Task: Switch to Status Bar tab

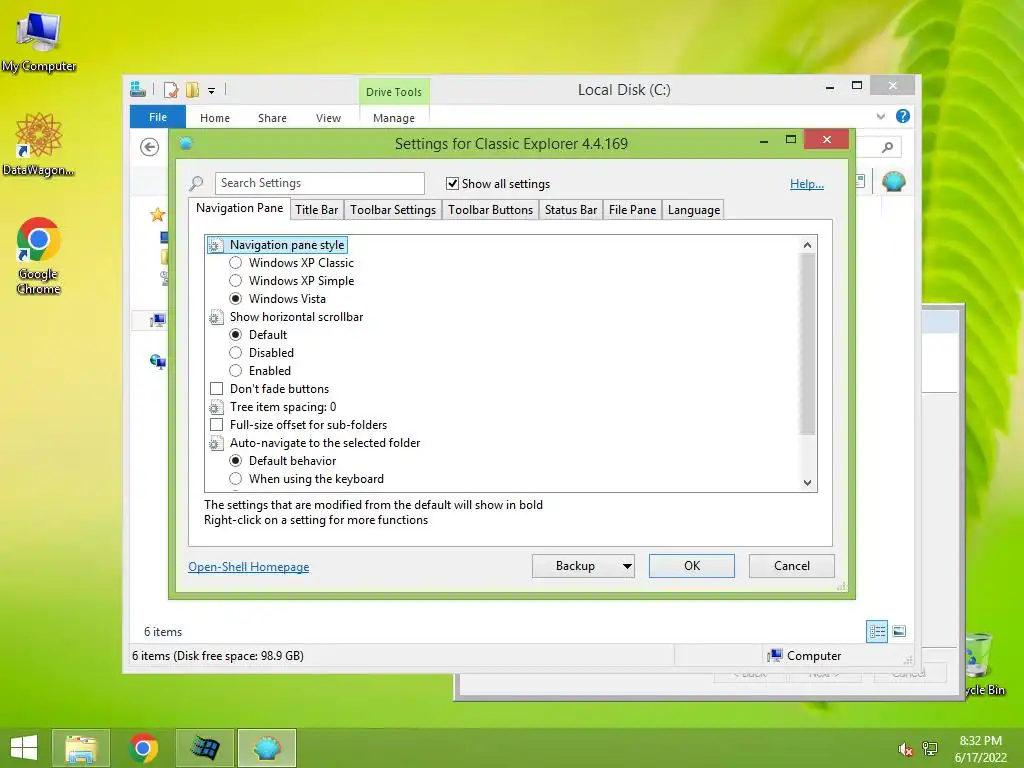Action: (x=570, y=210)
